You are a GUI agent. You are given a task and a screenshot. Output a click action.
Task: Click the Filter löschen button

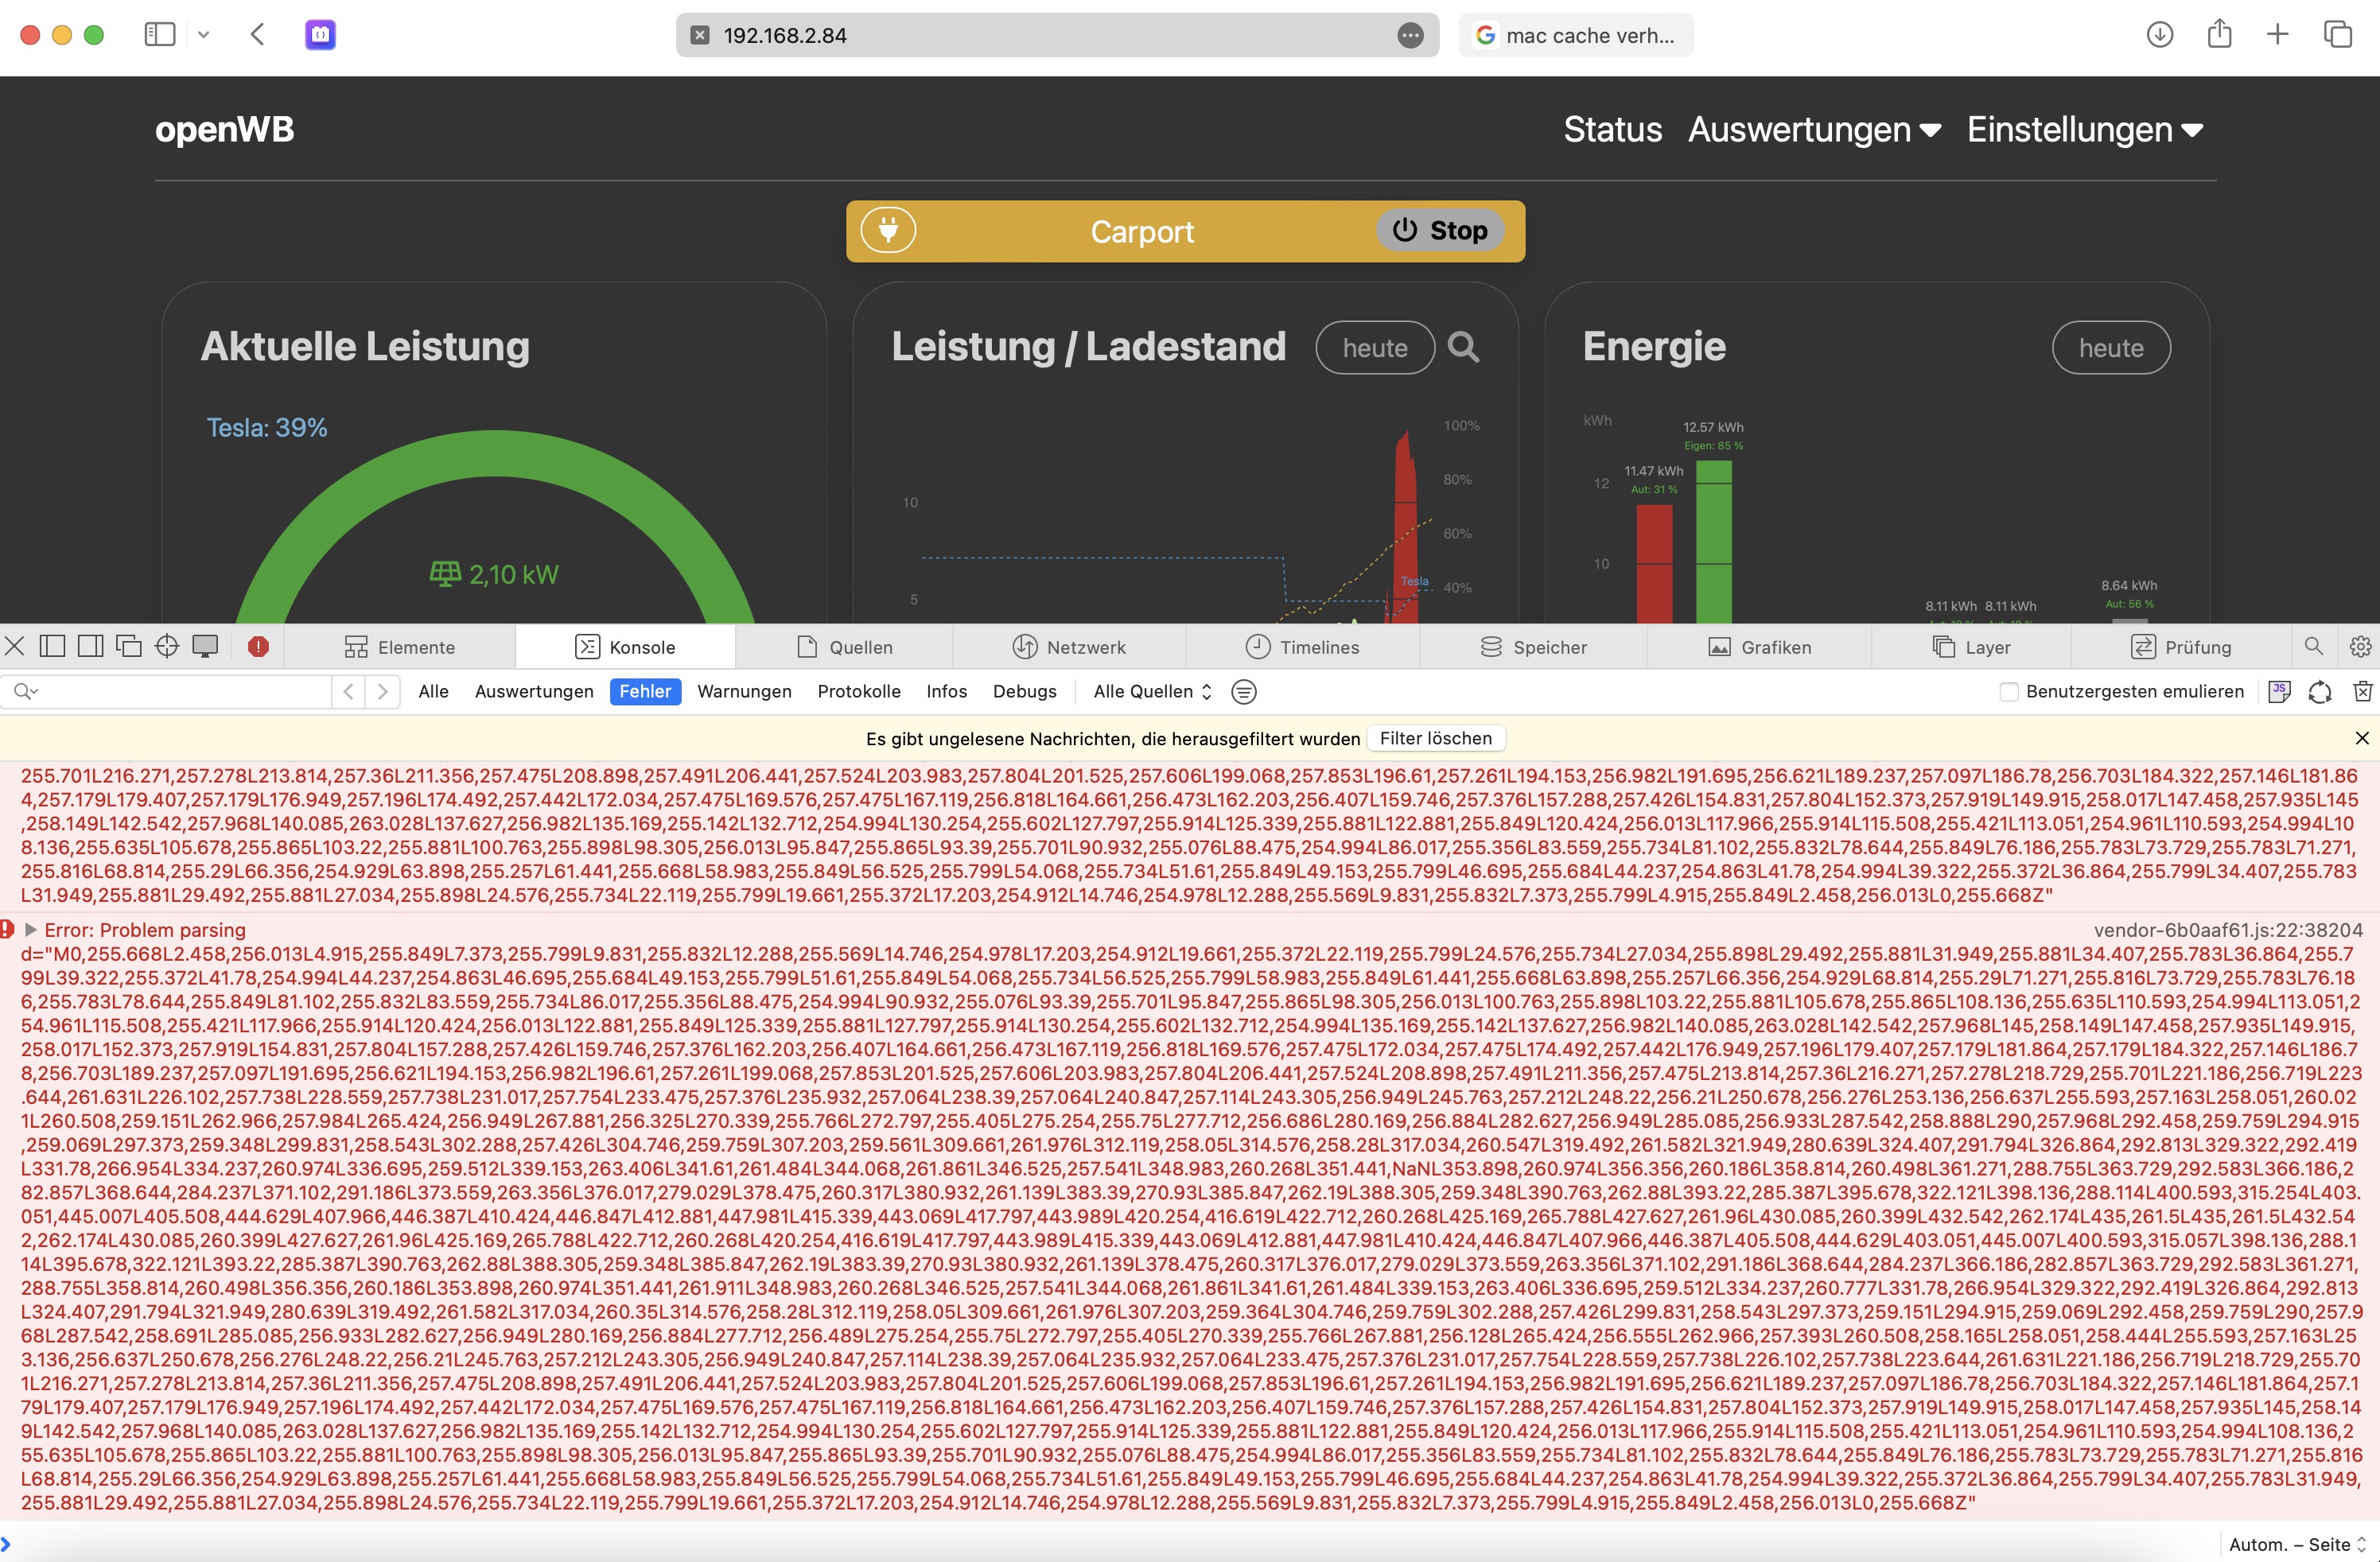point(1435,739)
